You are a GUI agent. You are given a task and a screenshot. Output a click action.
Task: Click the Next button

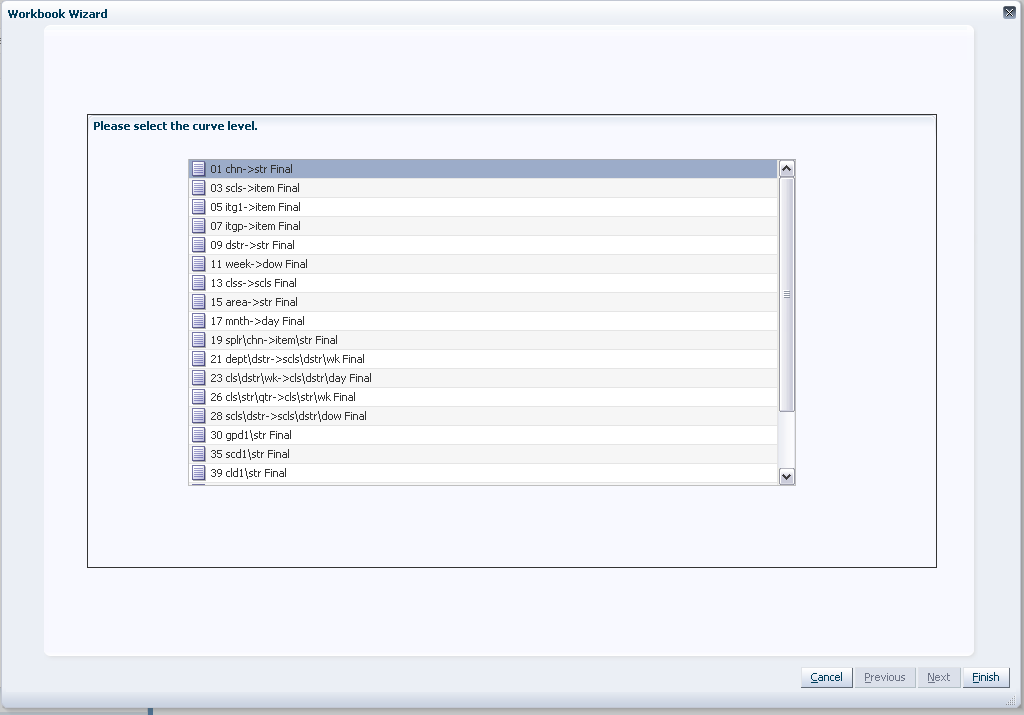tap(938, 677)
